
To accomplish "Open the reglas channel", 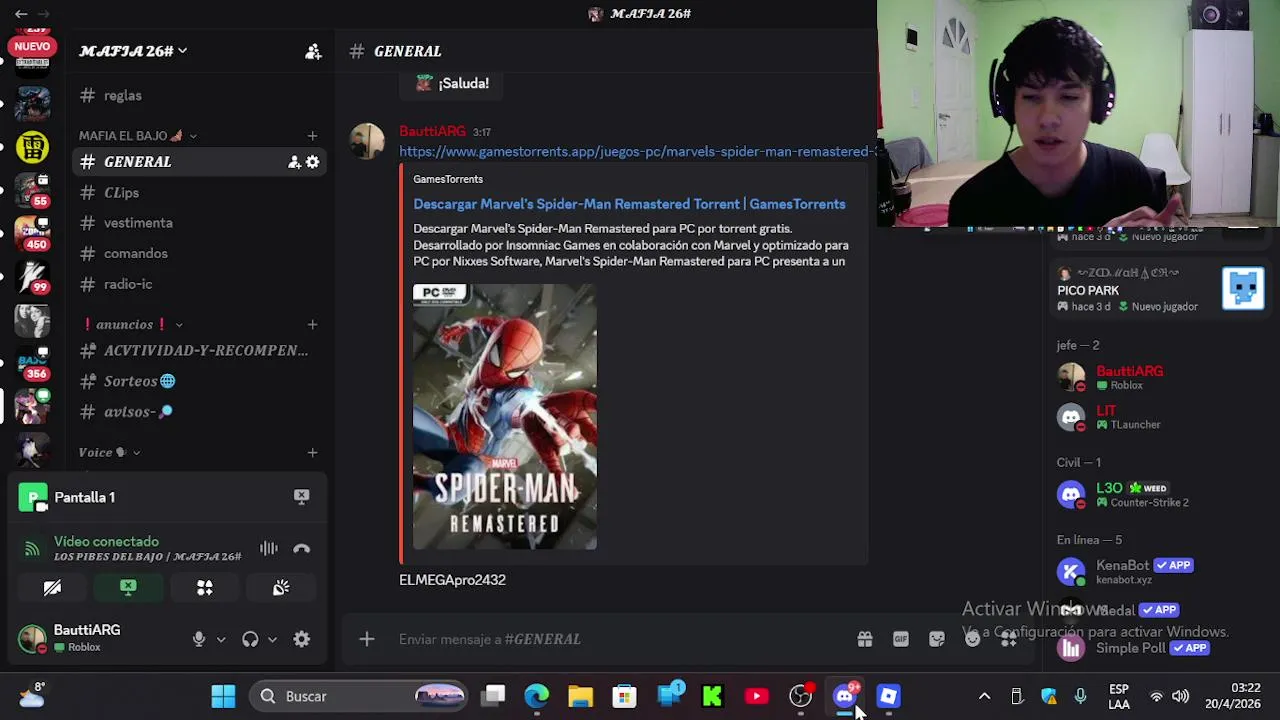I will click(x=199, y=96).
